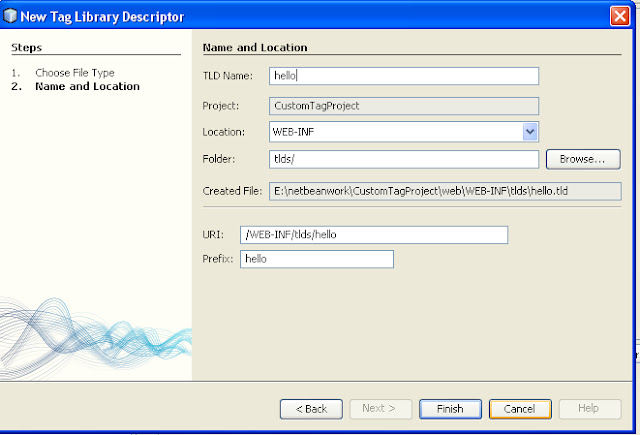640x435 pixels.
Task: Click the Created File path field
Action: pos(445,191)
